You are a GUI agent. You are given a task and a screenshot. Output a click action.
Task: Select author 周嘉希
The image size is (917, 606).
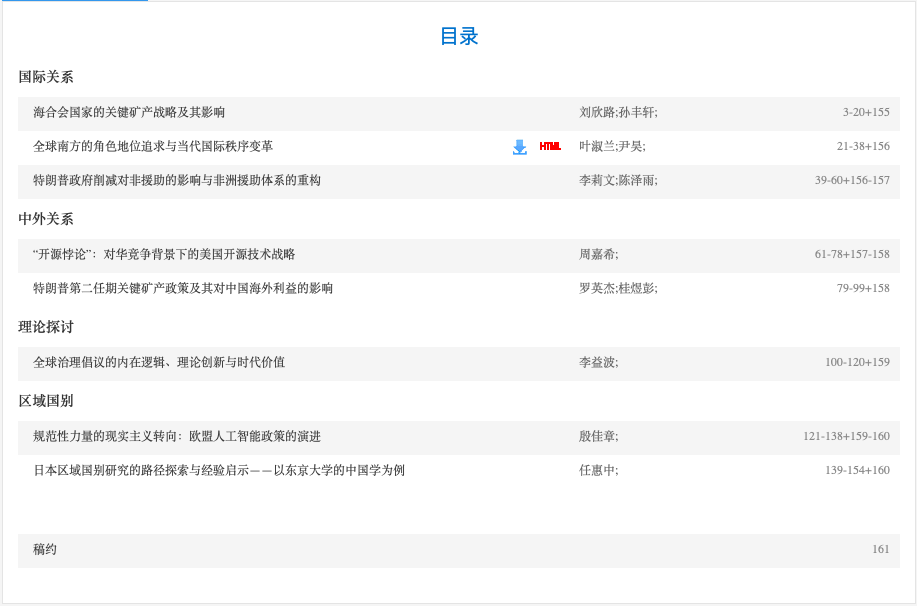point(597,255)
